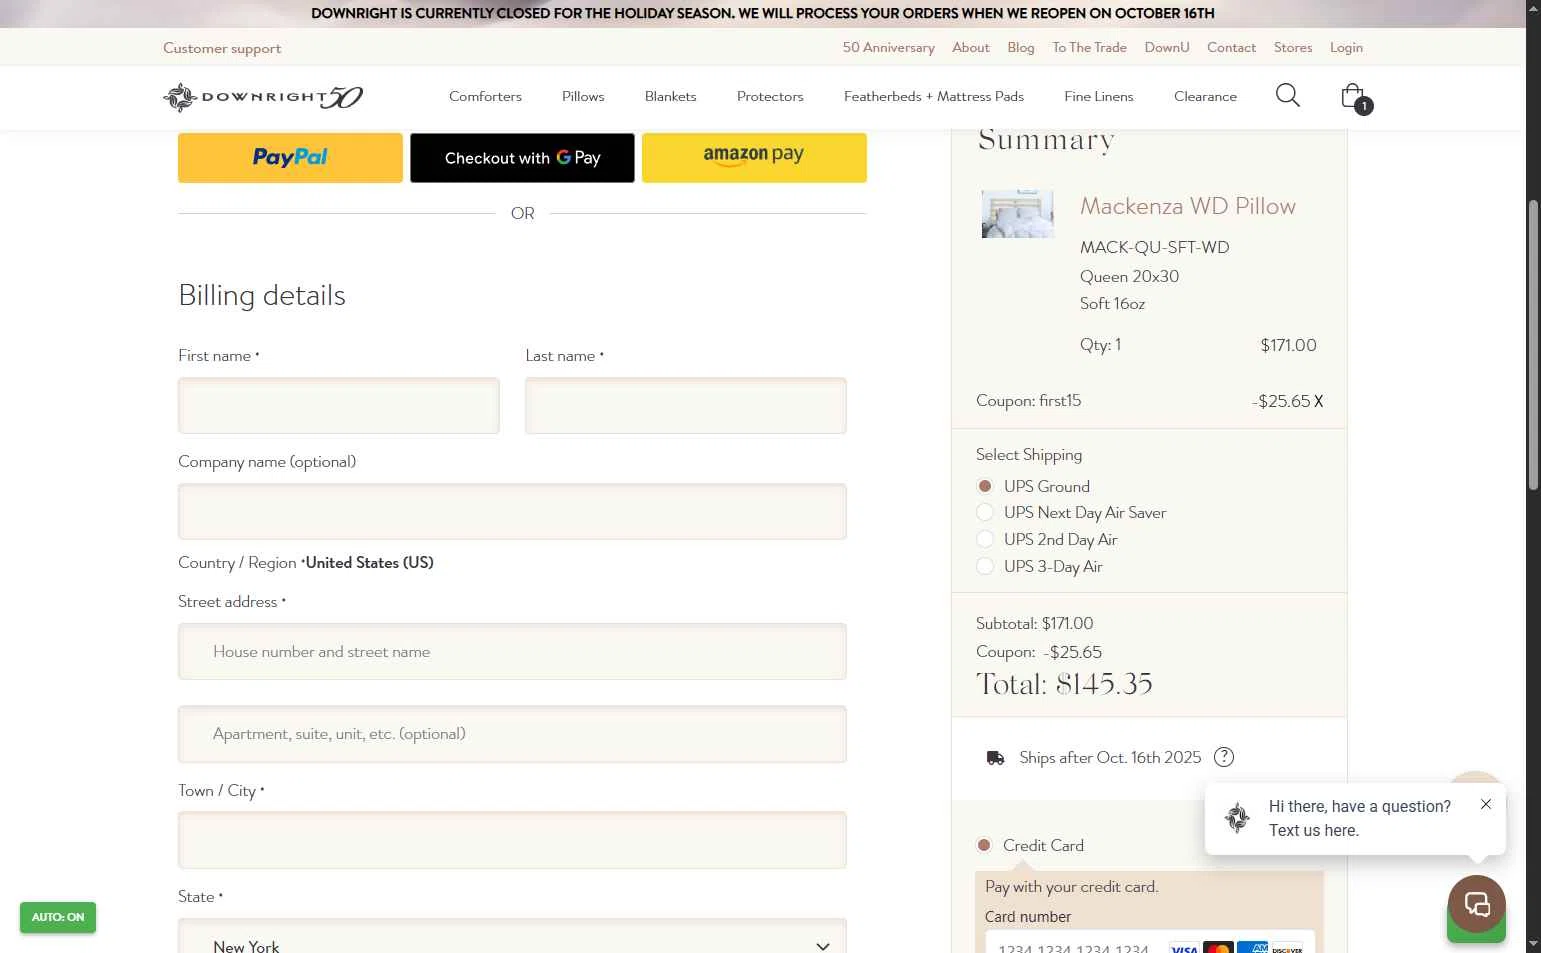Click the logo in chat popup
This screenshot has height=953, width=1541.
1237,818
